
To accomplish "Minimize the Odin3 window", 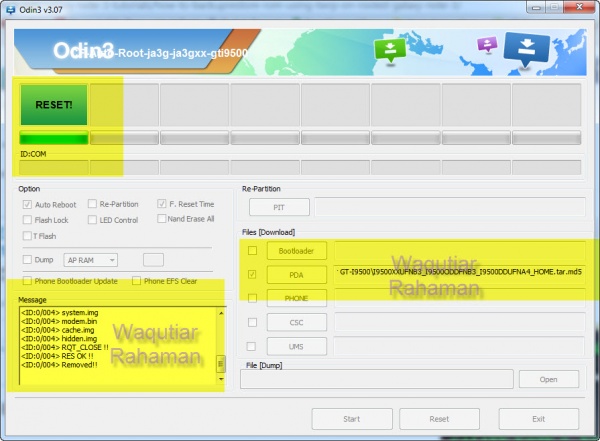I will pyautogui.click(x=536, y=7).
